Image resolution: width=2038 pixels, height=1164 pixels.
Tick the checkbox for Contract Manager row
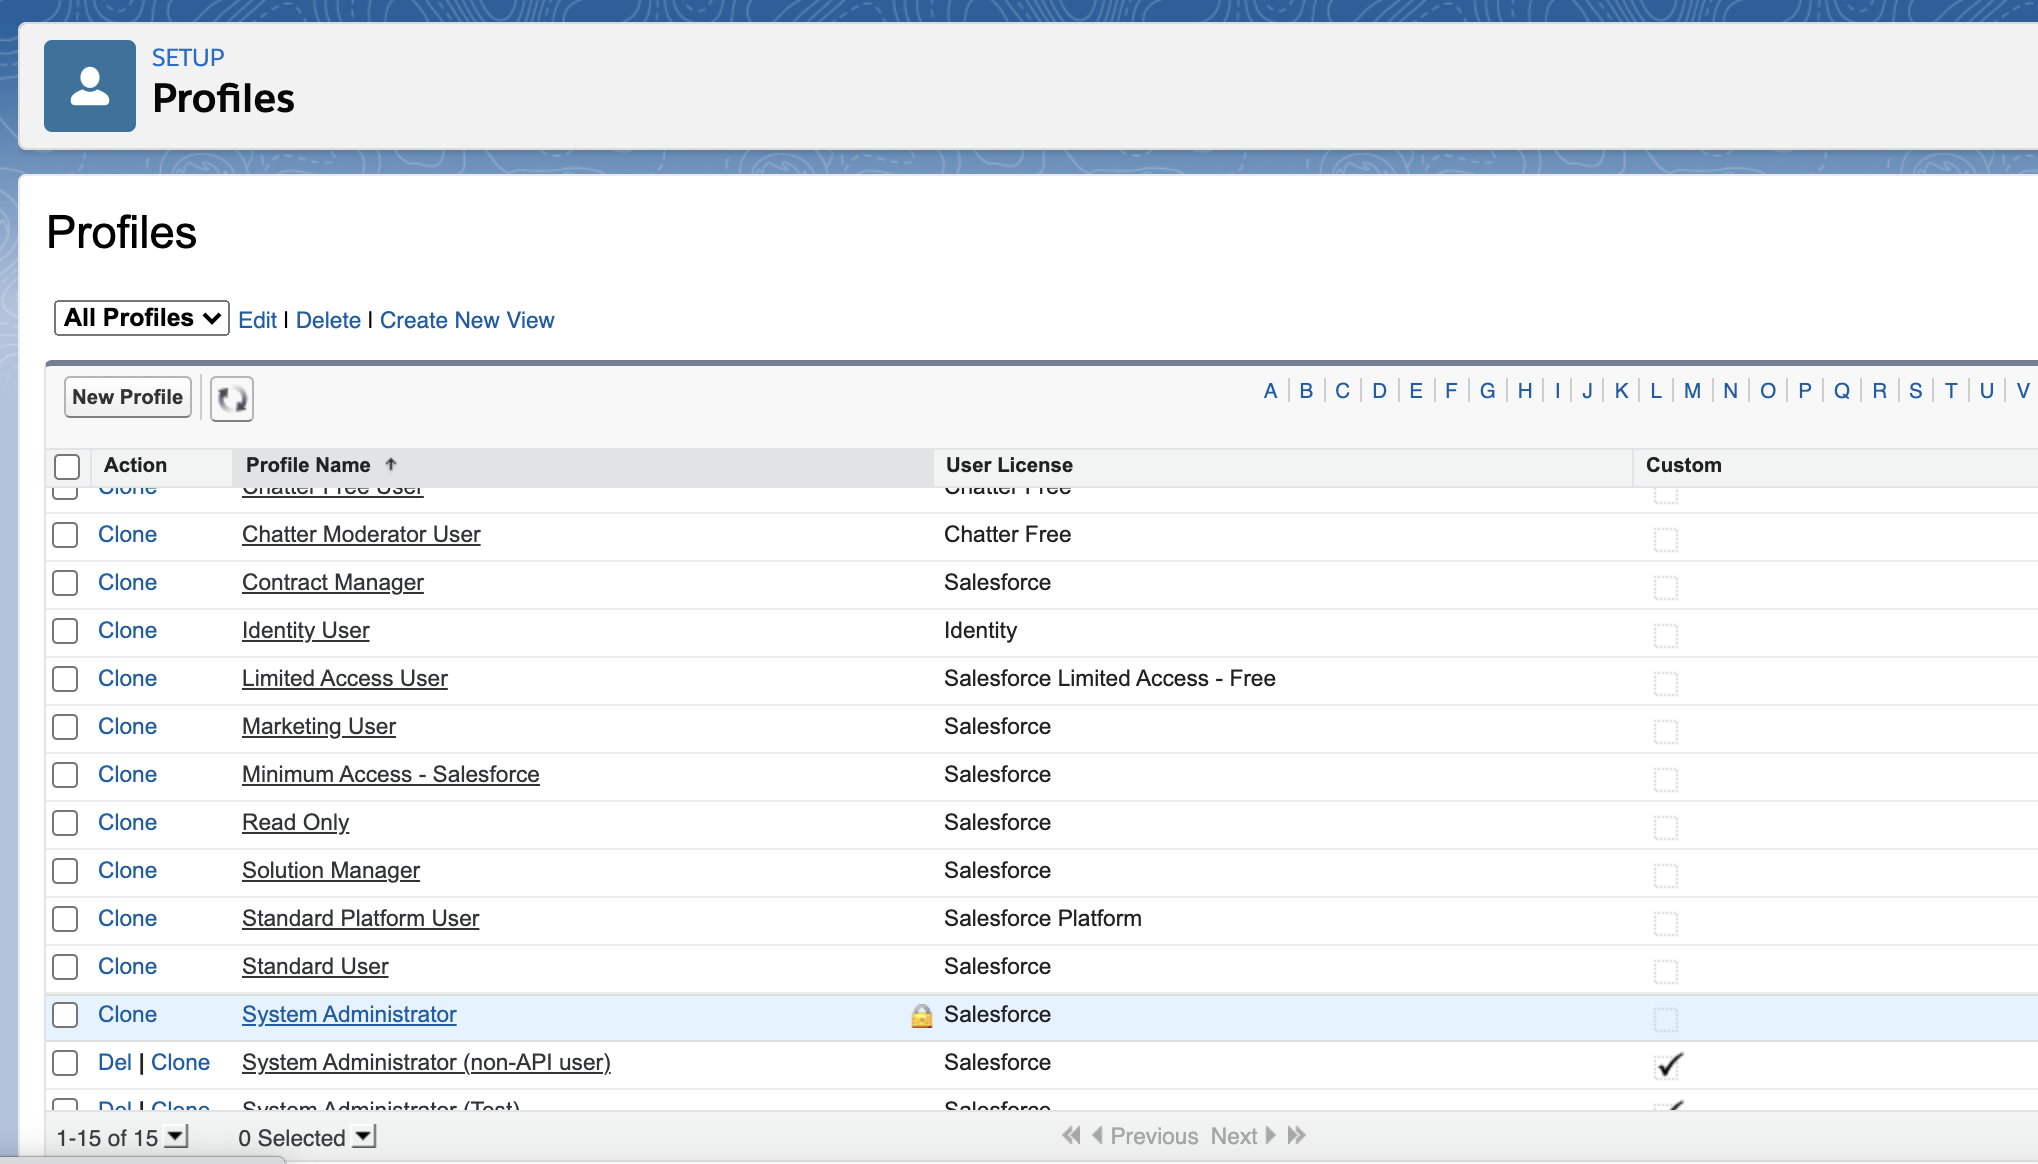click(66, 583)
